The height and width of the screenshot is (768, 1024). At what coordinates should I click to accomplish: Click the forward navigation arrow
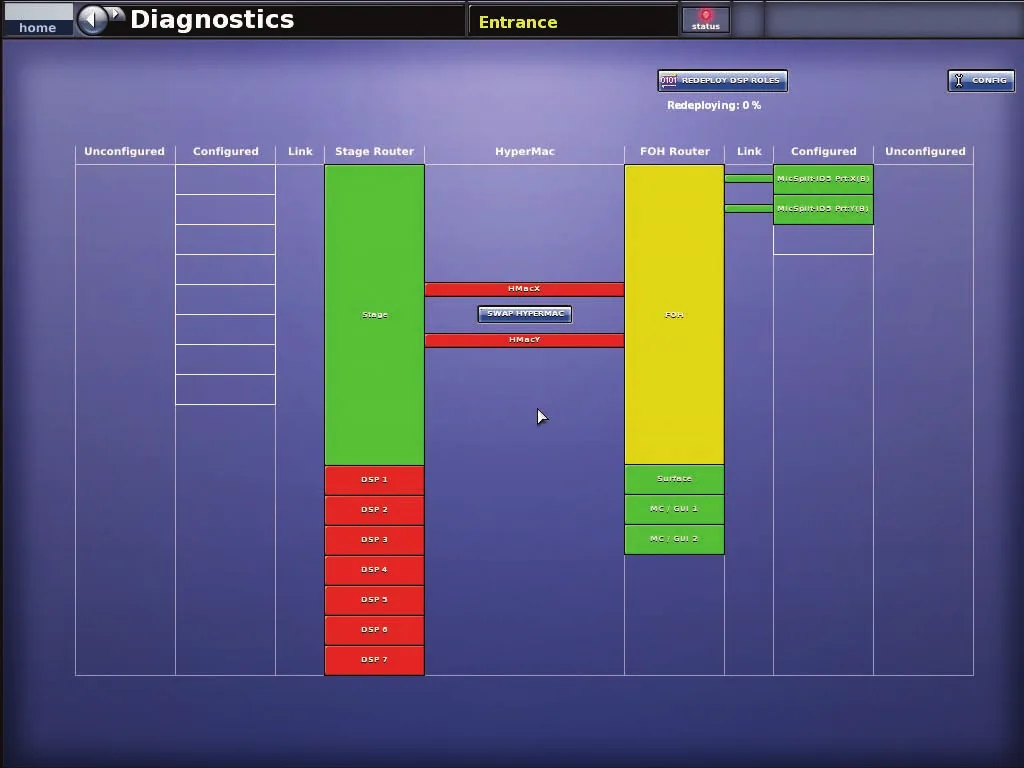pos(116,14)
